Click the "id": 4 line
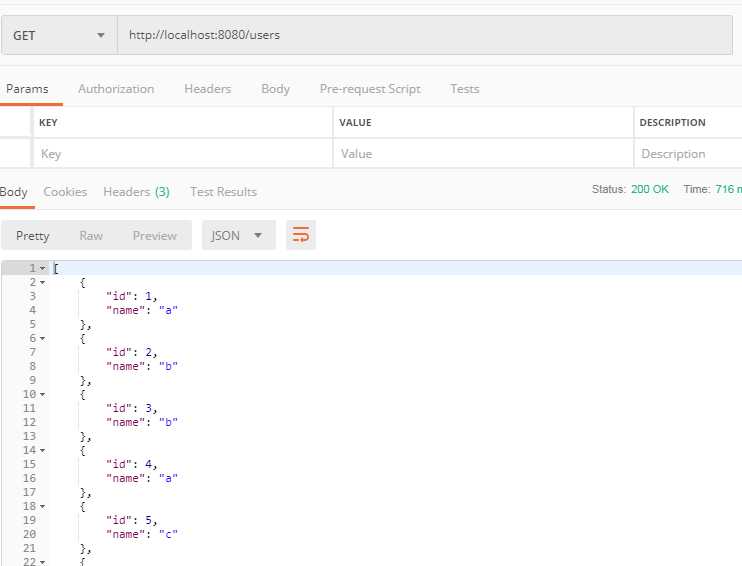This screenshot has width=742, height=566. coord(132,464)
